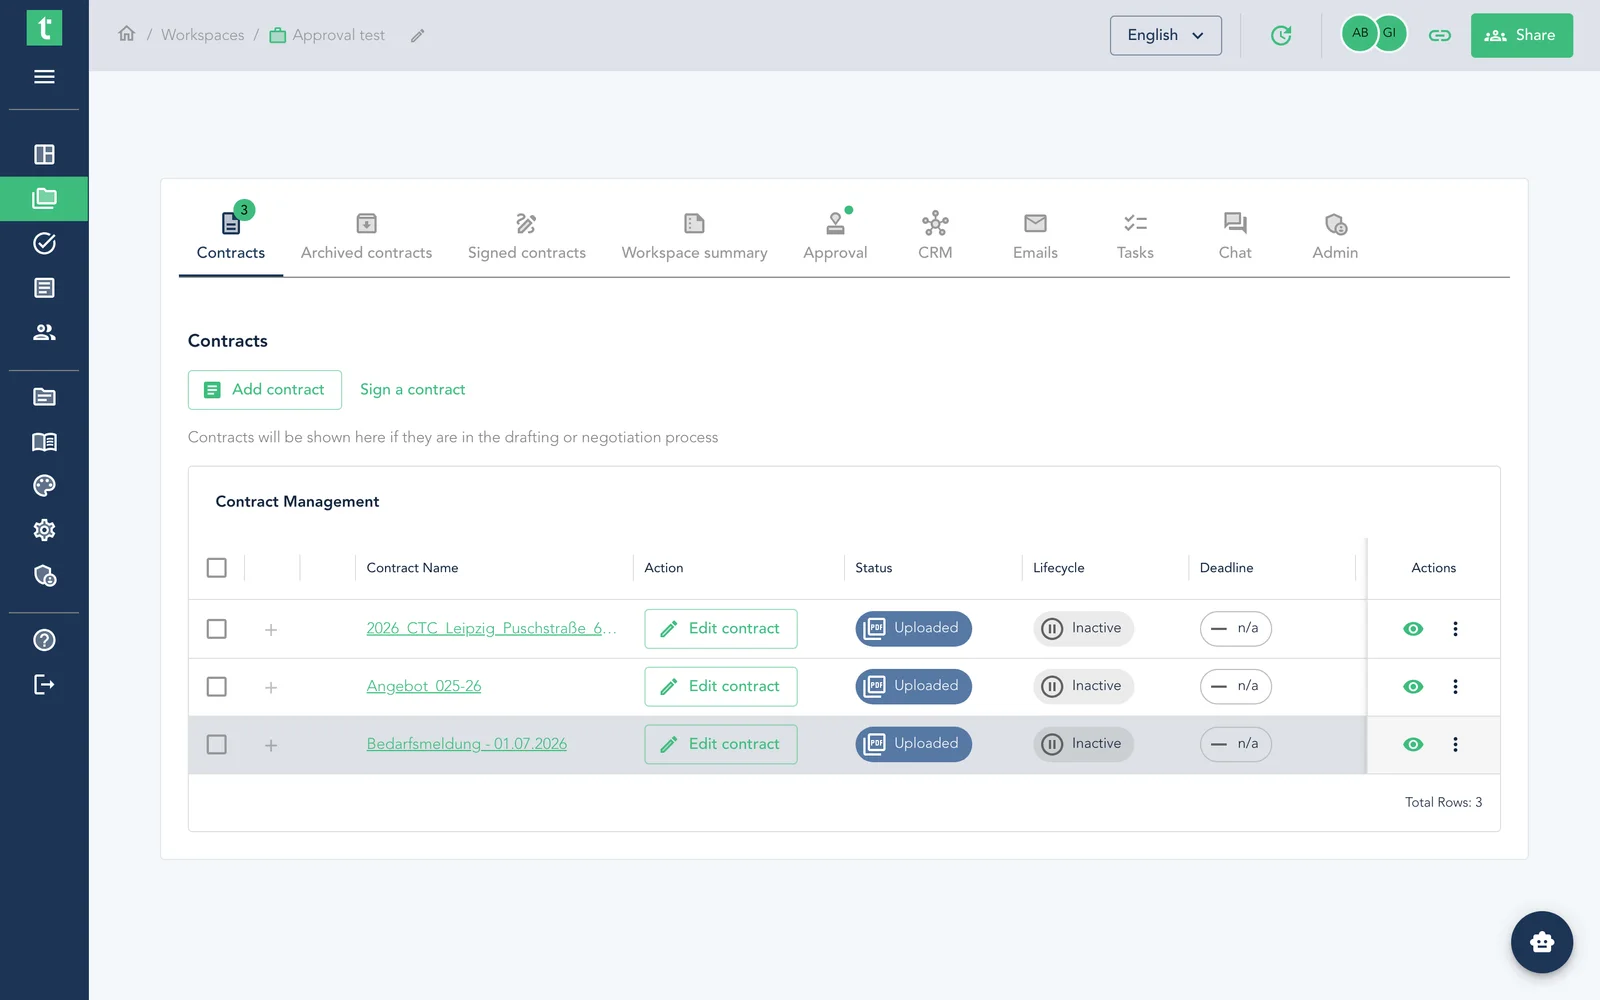Image resolution: width=1600 pixels, height=1000 pixels.
Task: Click the Add contract button
Action: click(x=265, y=390)
